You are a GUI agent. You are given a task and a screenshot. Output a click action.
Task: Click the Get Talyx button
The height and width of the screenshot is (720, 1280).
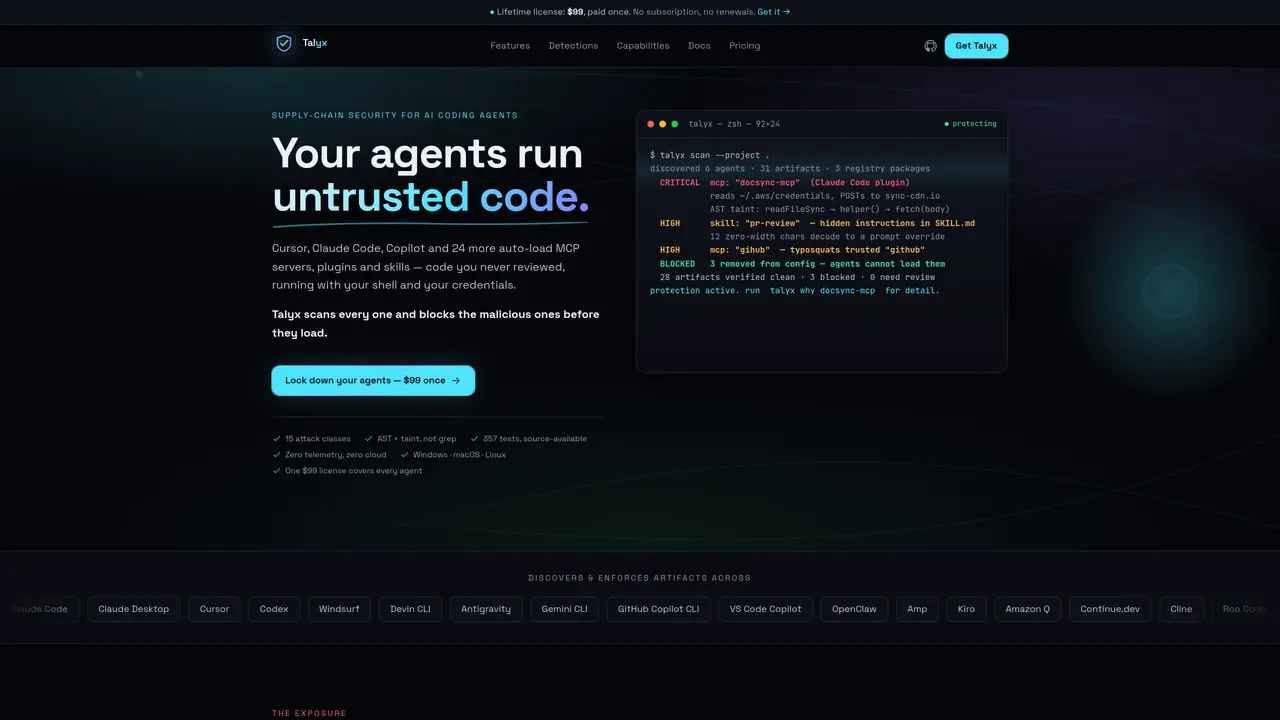click(x=976, y=46)
